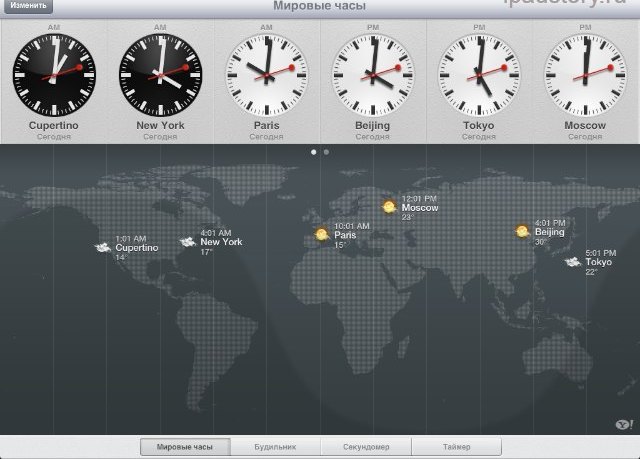Click the sunny weather icon for Paris
Image resolution: width=640 pixels, height=459 pixels.
click(322, 234)
